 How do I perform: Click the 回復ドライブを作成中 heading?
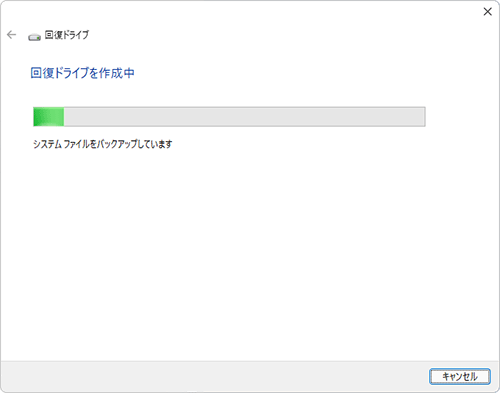(x=82, y=73)
